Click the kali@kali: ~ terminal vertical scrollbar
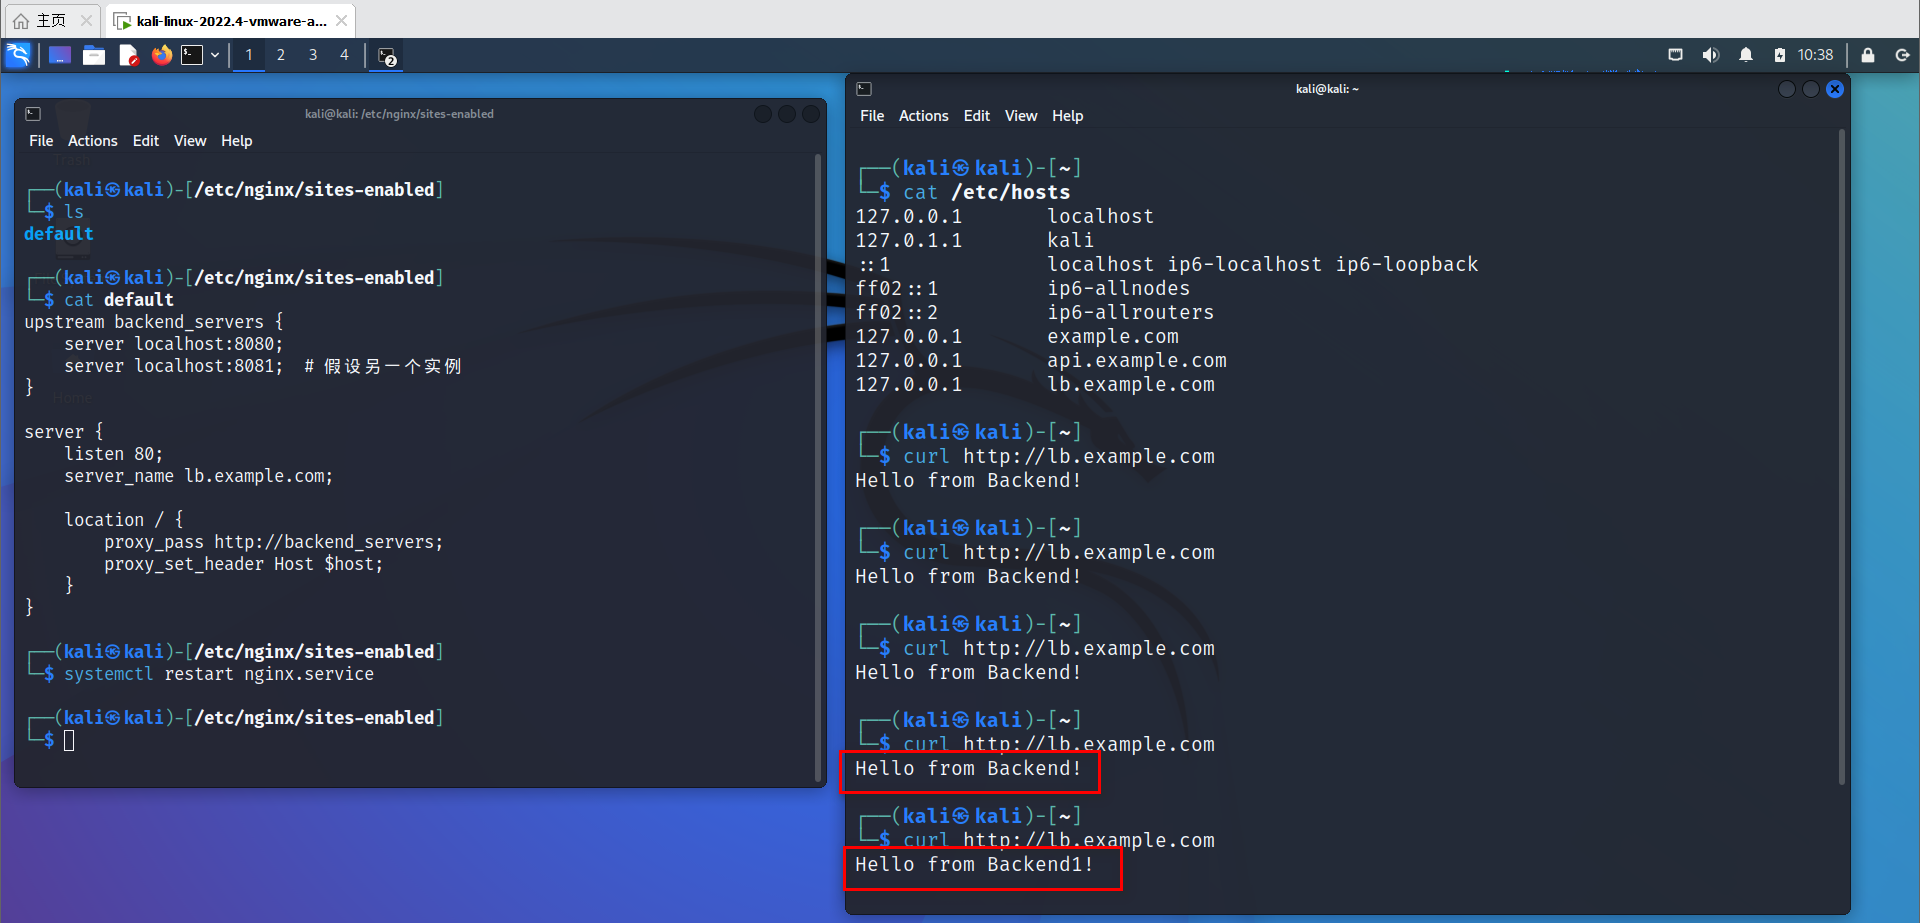Viewport: 1920px width, 923px height. pos(1842,457)
